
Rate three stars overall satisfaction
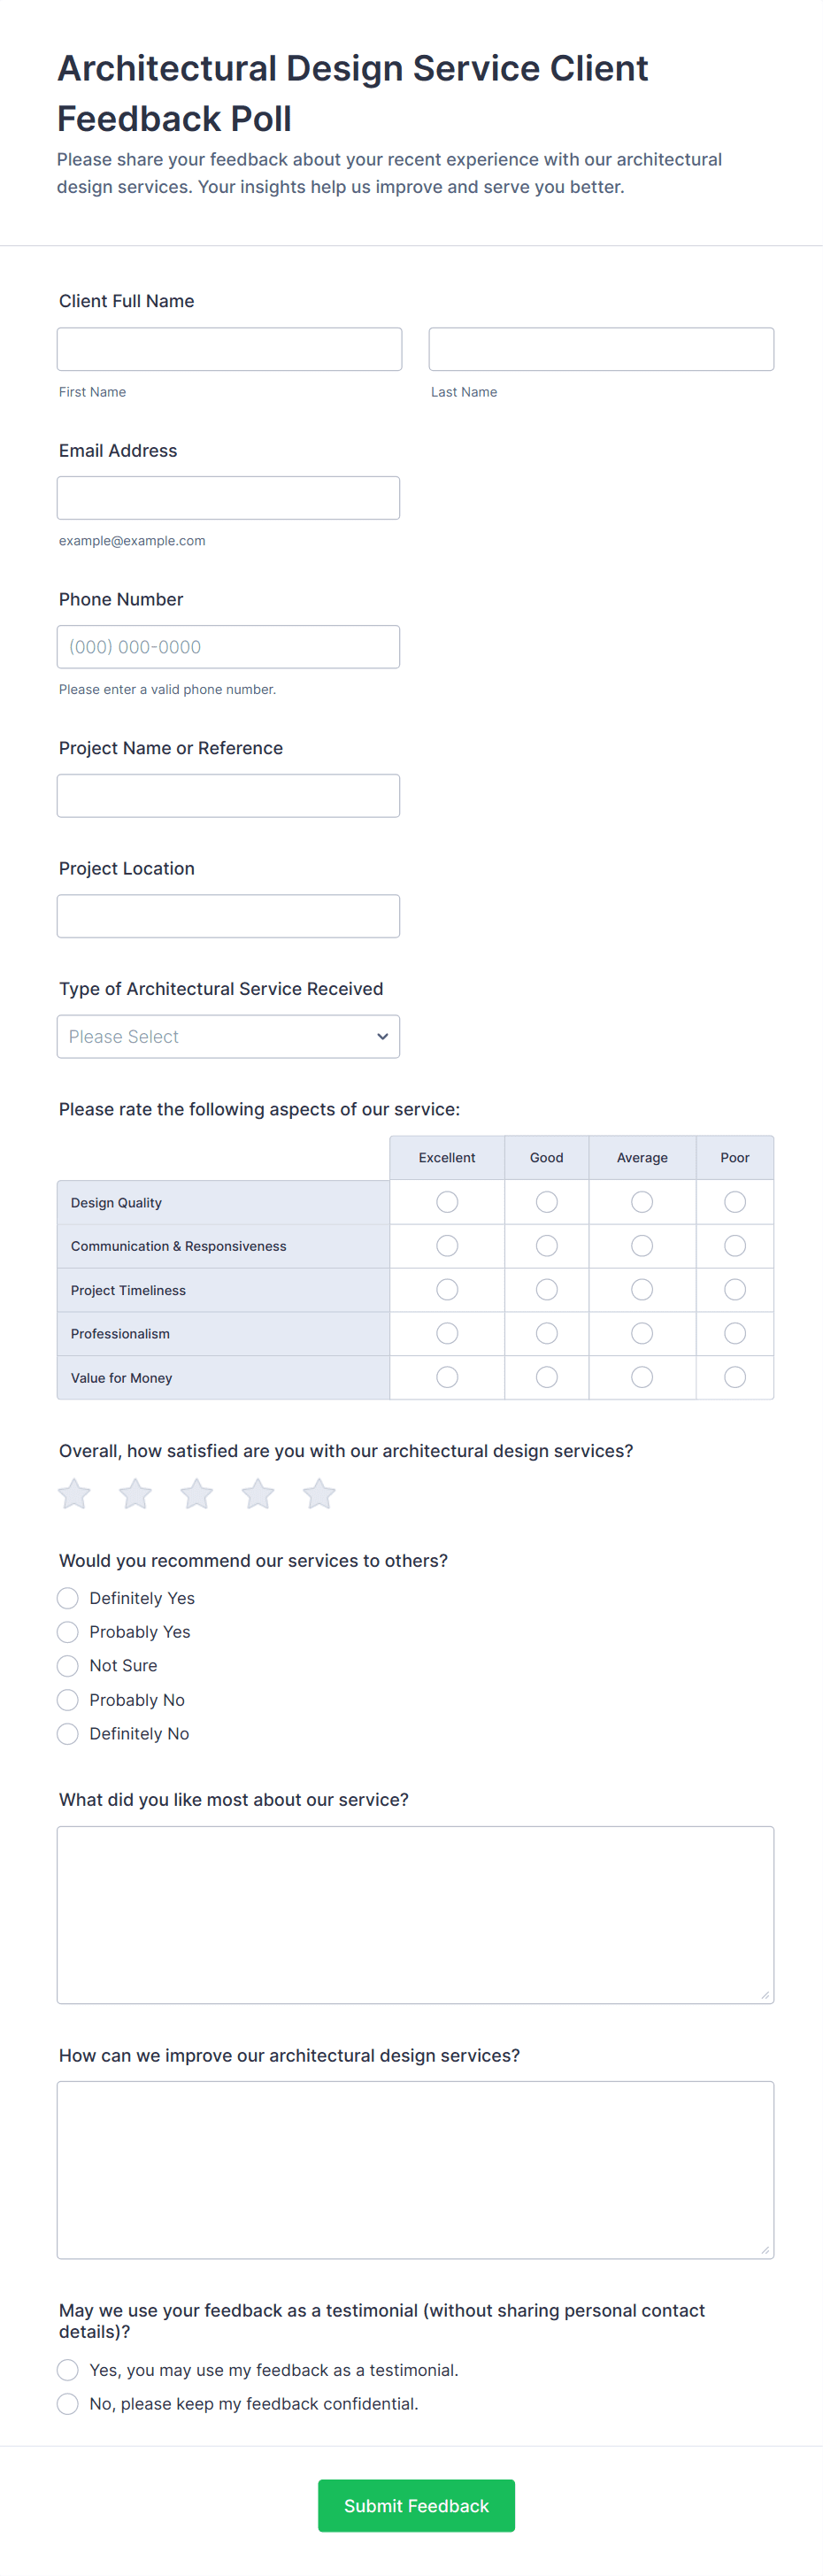(197, 1494)
